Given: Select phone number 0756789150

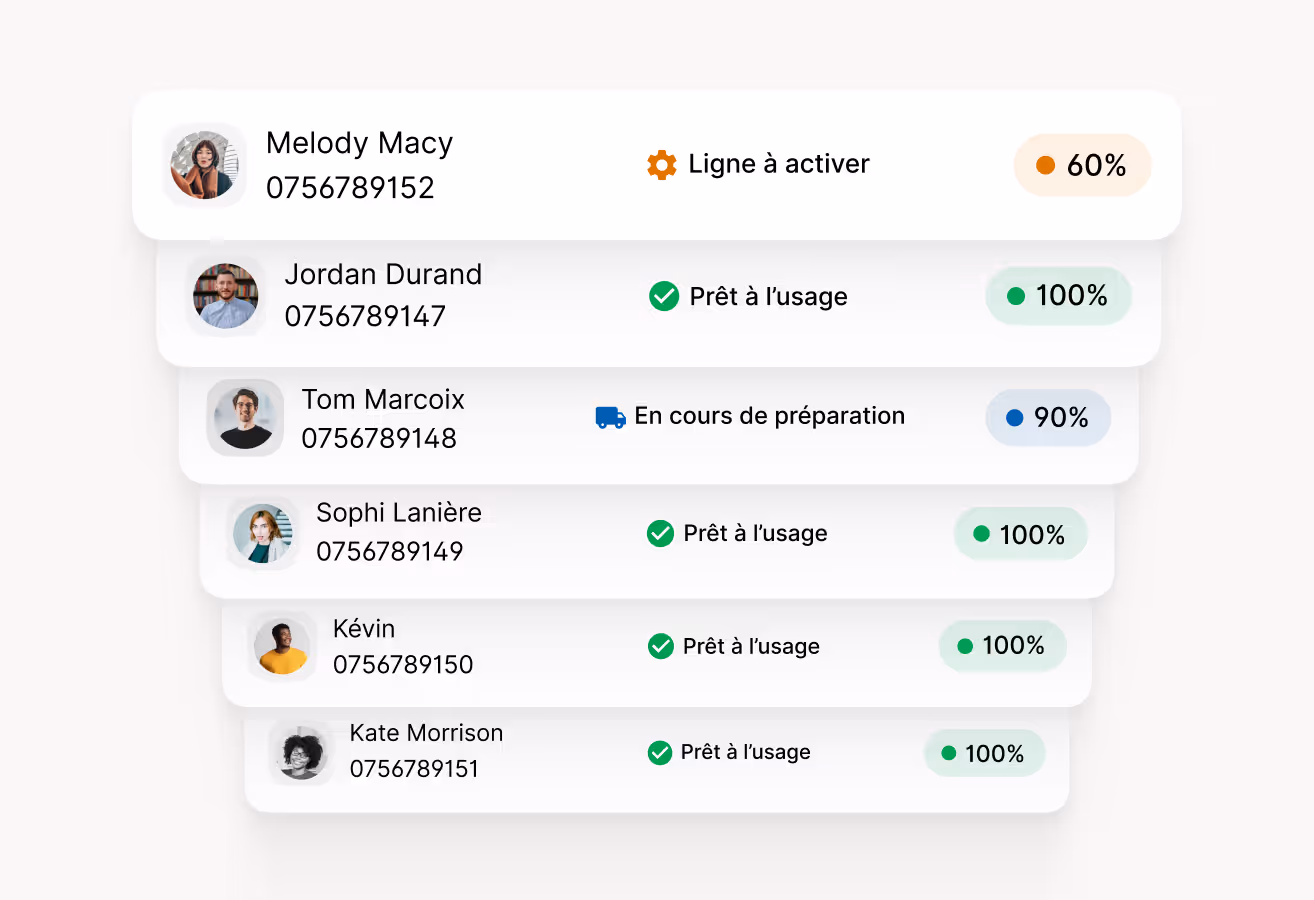Looking at the screenshot, I should [403, 664].
